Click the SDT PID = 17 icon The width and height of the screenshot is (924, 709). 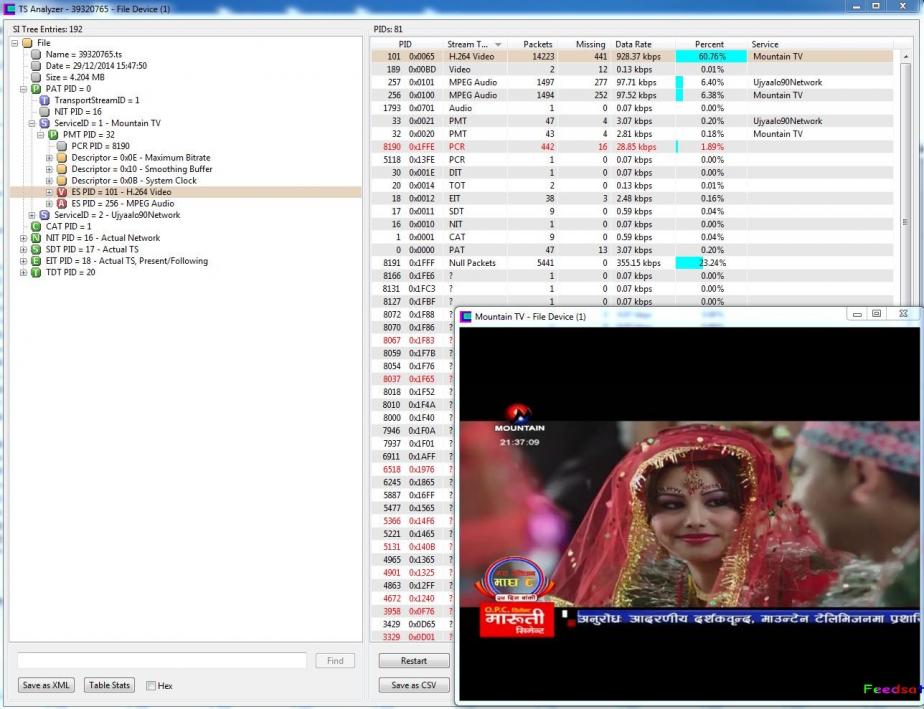click(36, 250)
